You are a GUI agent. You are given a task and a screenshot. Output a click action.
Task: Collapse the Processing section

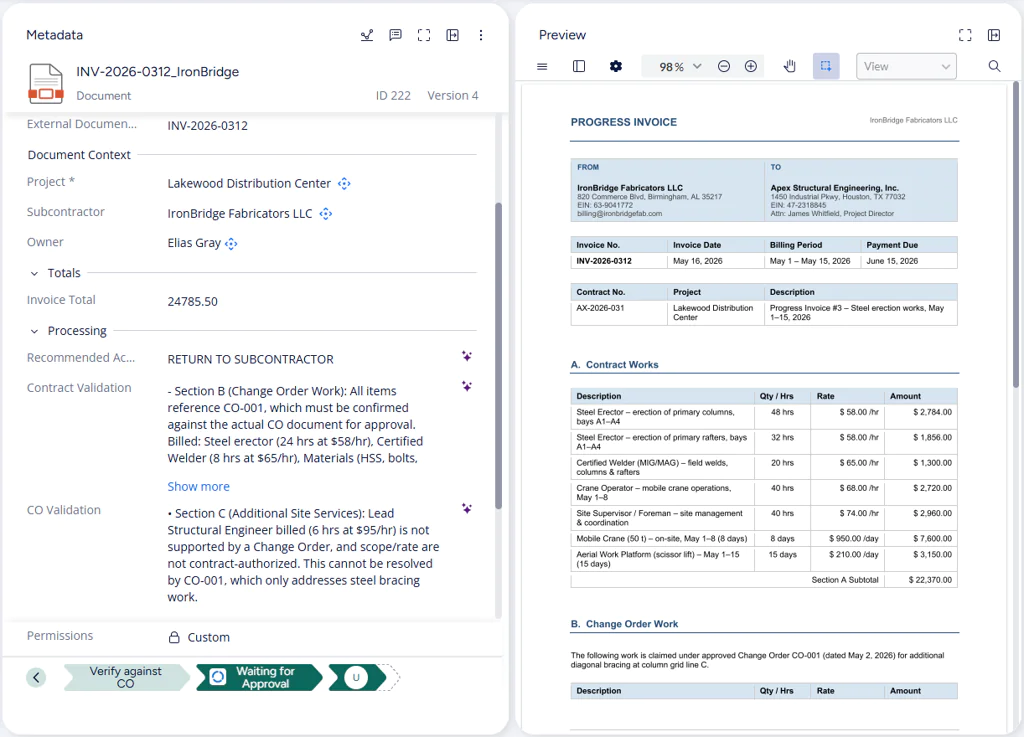[35, 332]
